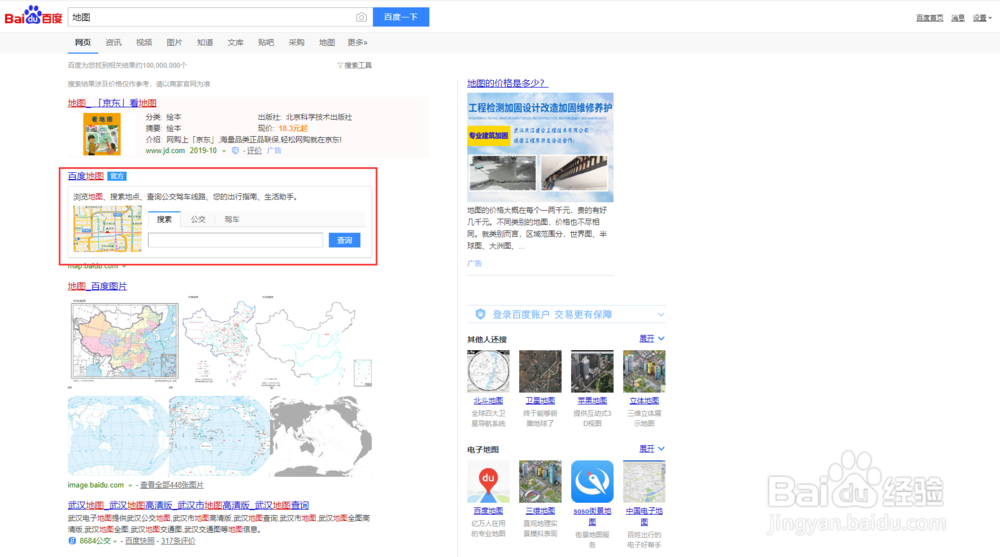The width and height of the screenshot is (1000, 557).
Task: Open the 地图_百度图片 result link
Action: tap(98, 286)
